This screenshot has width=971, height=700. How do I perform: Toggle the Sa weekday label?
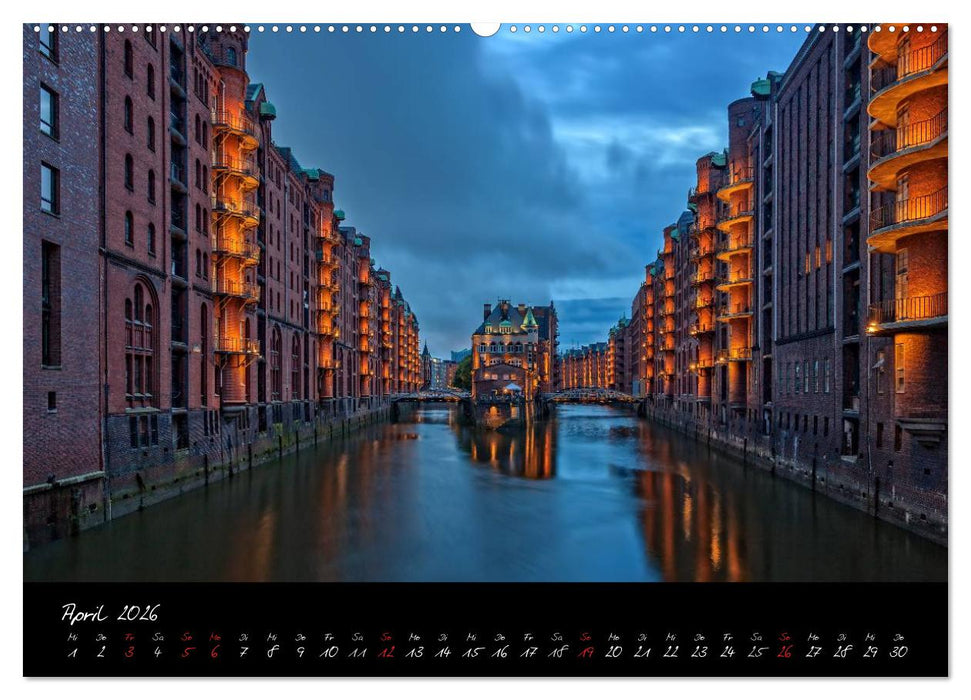tap(156, 632)
